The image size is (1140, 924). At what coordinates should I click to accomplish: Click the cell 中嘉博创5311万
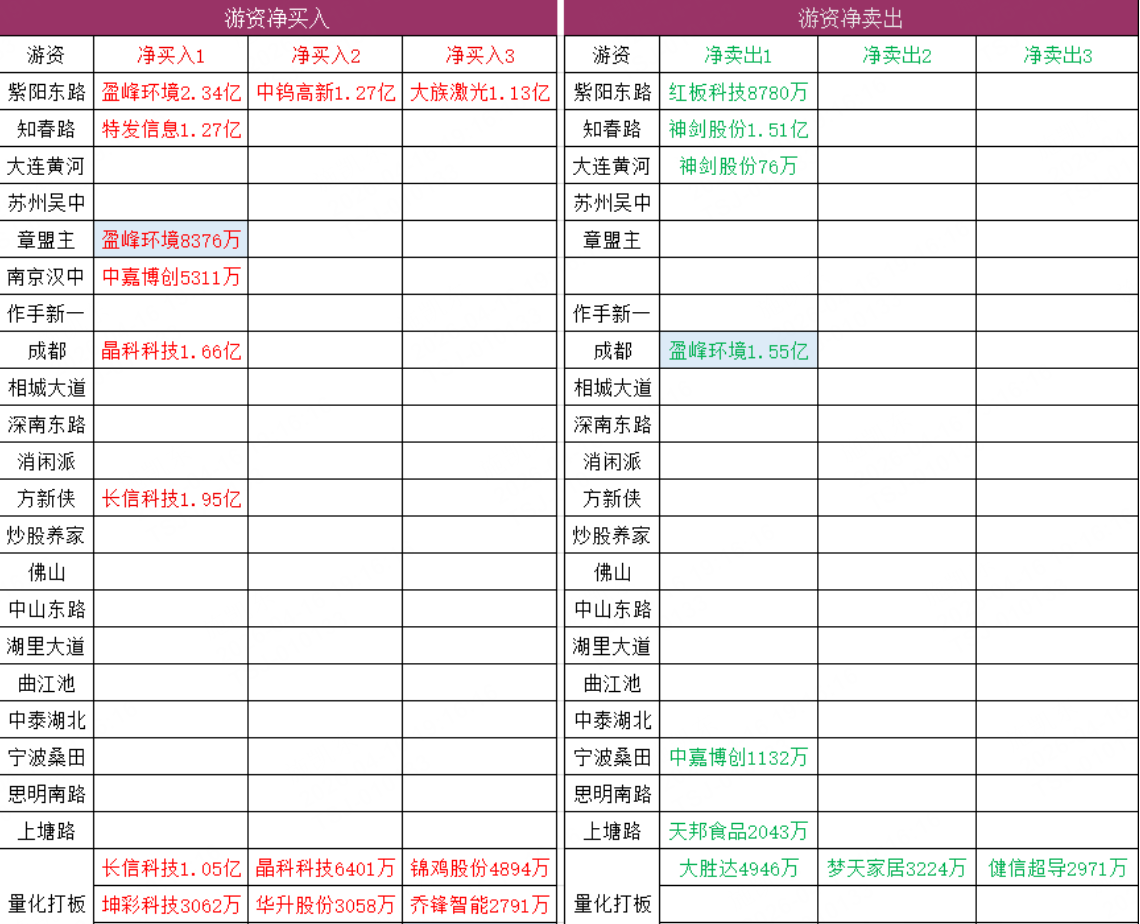(x=171, y=277)
